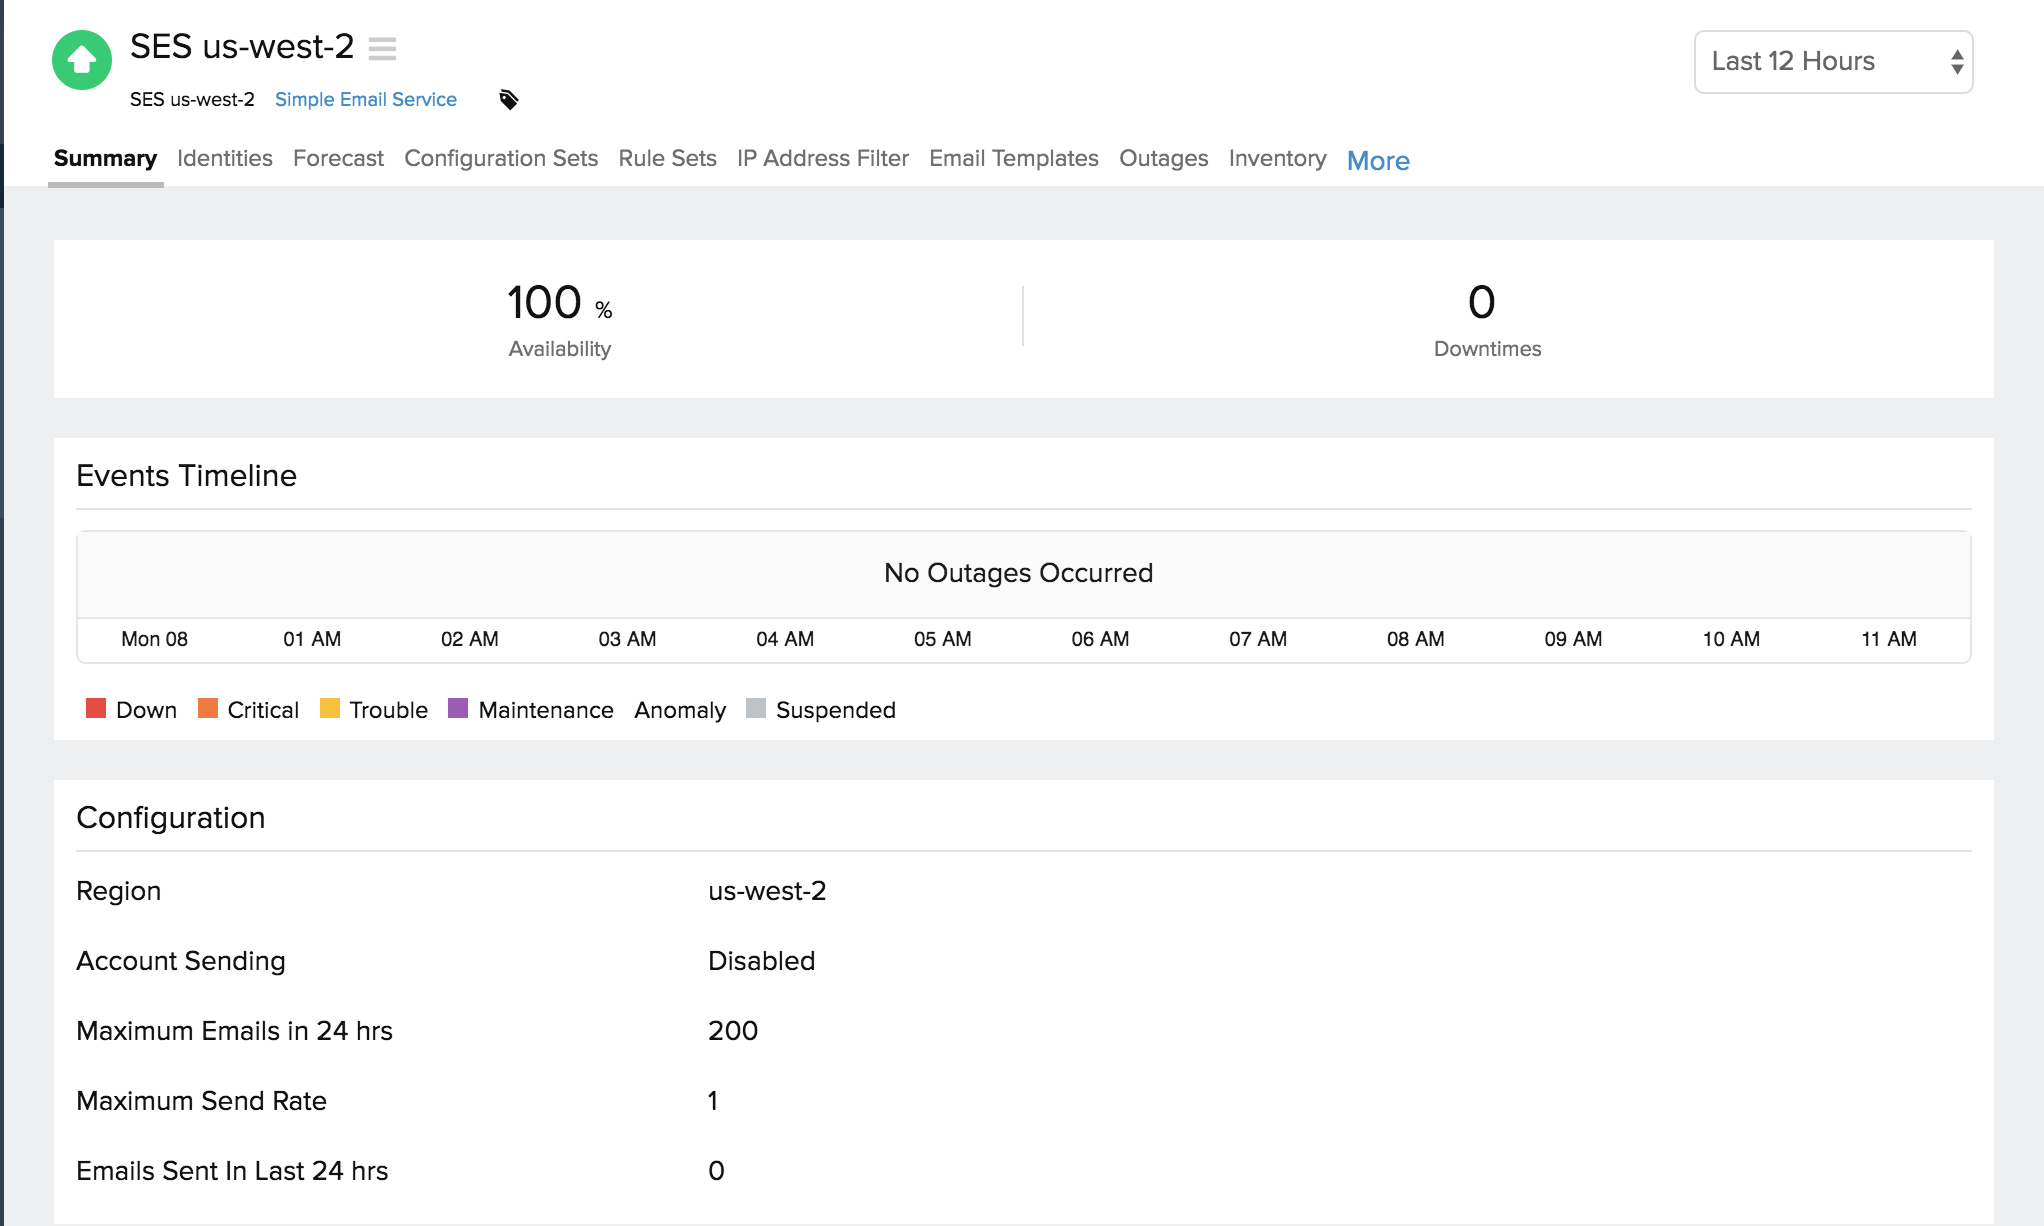The width and height of the screenshot is (2044, 1226).
Task: Go to Configuration Sets tab
Action: [500, 159]
